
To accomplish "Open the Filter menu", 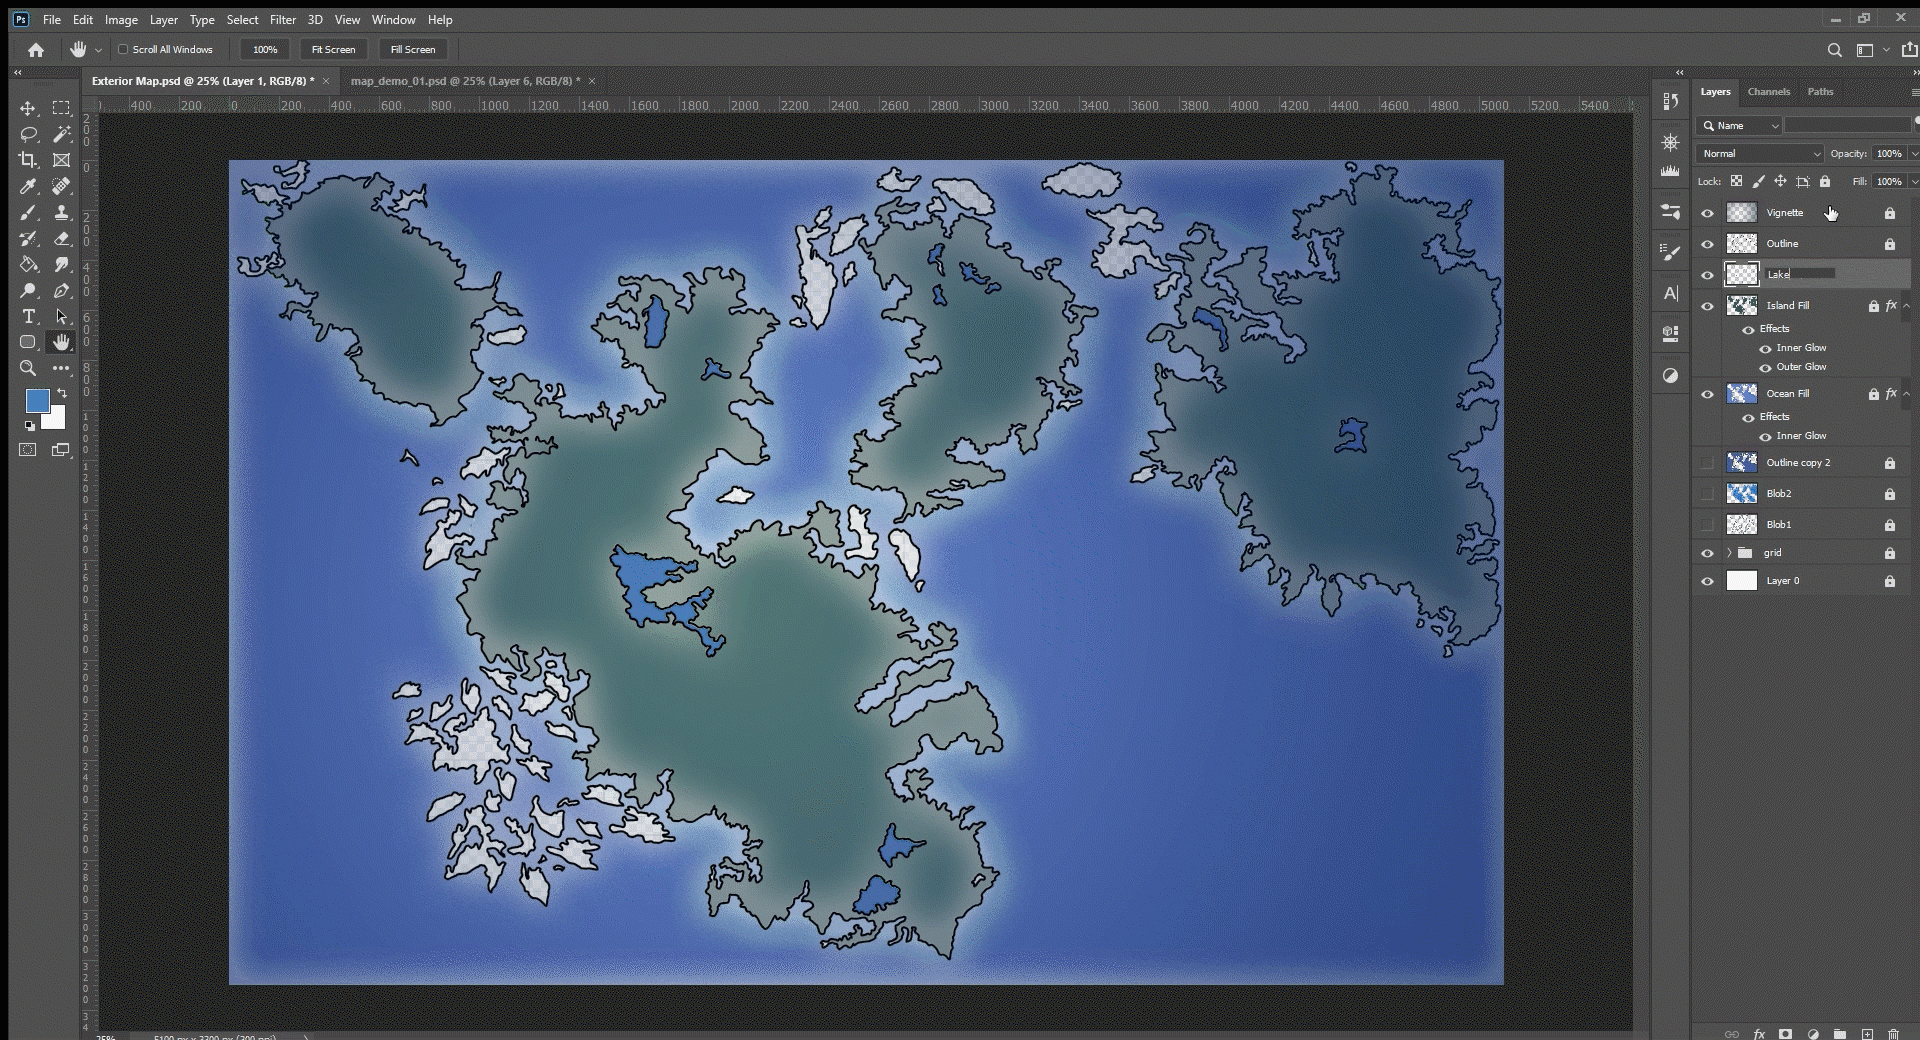I will (x=283, y=19).
